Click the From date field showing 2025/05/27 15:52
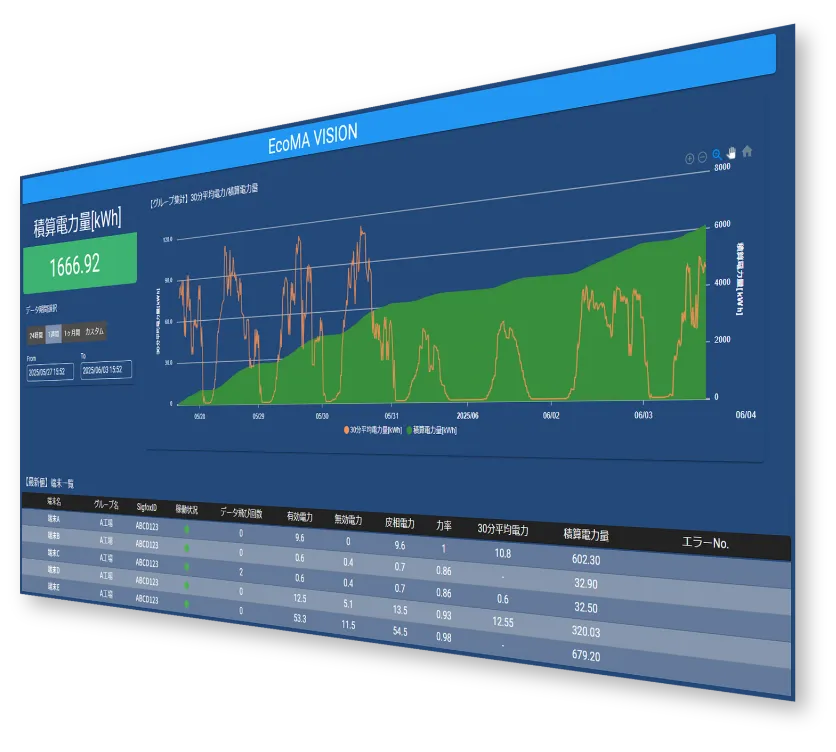 tap(50, 372)
